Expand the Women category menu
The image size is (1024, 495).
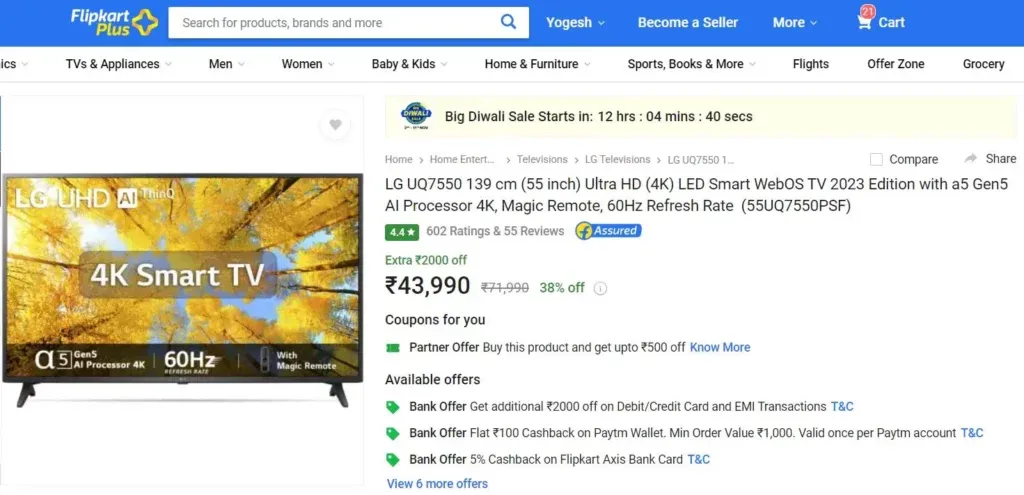[308, 64]
